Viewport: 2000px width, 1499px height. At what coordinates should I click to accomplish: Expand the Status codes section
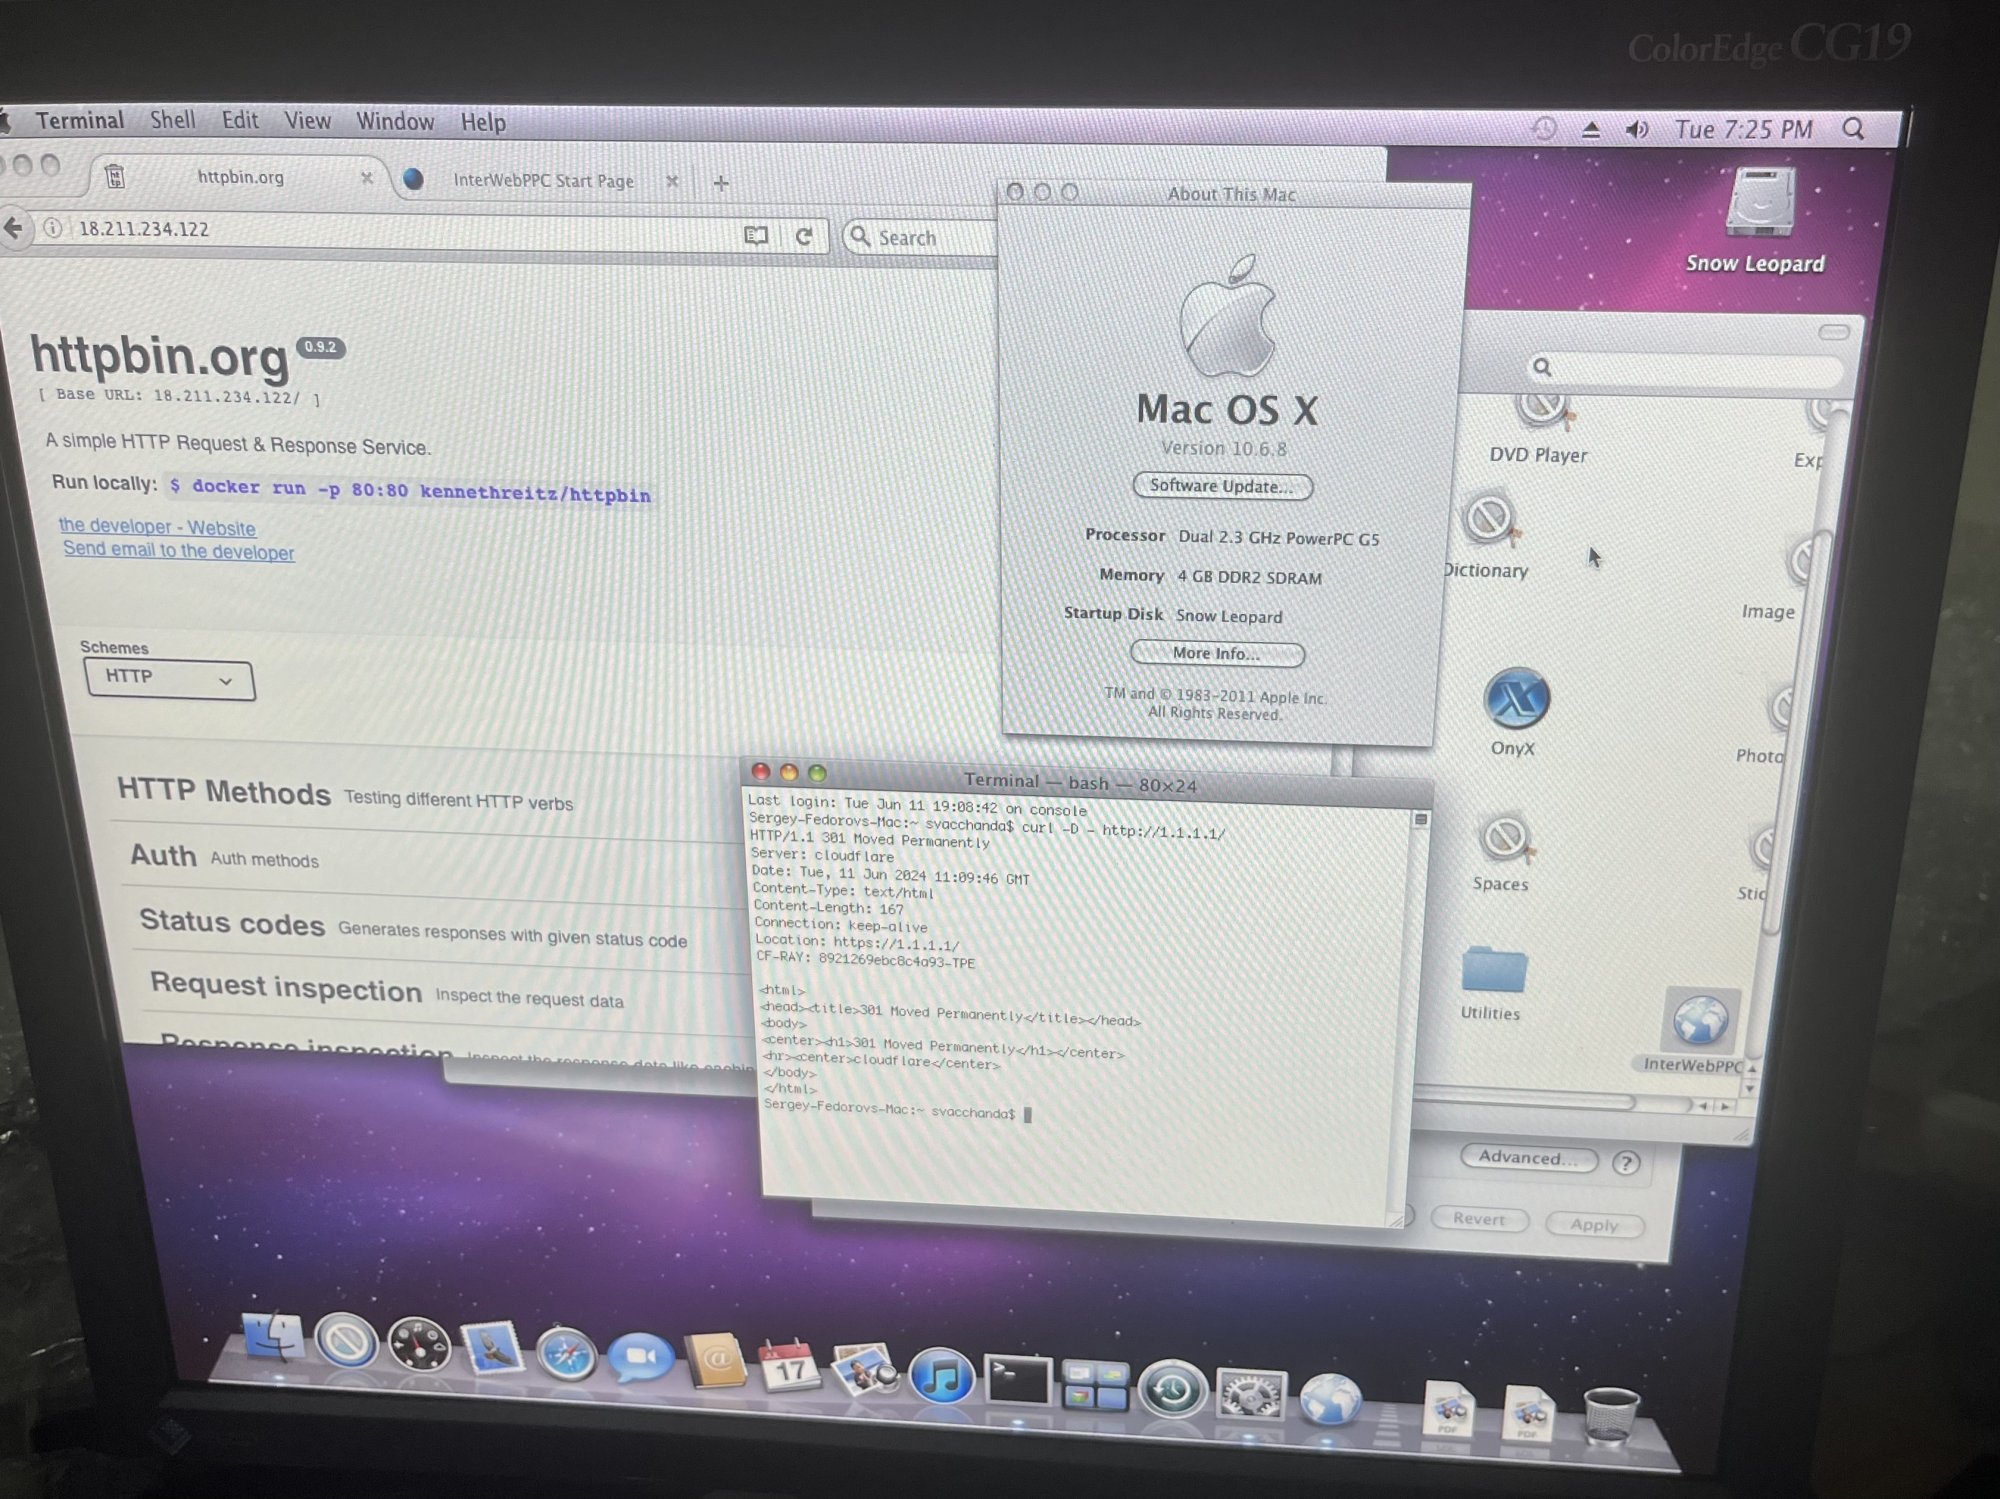(232, 922)
